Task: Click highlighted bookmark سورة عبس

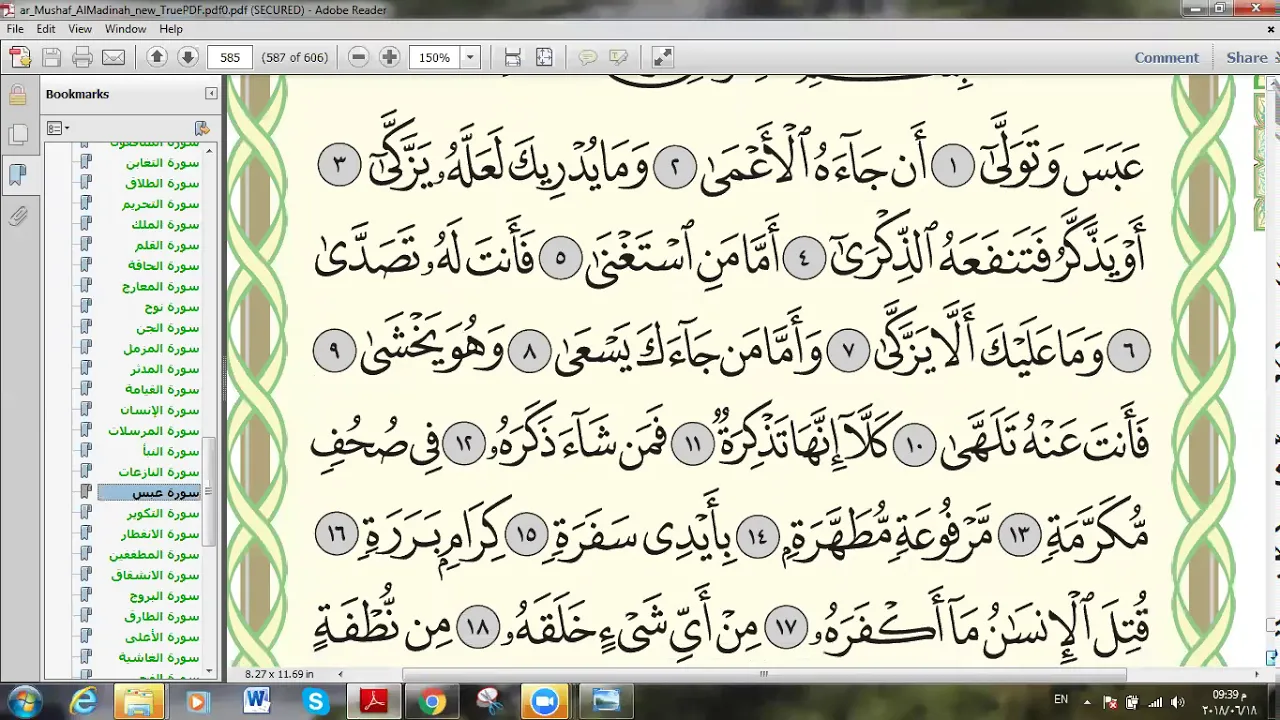Action: (150, 493)
